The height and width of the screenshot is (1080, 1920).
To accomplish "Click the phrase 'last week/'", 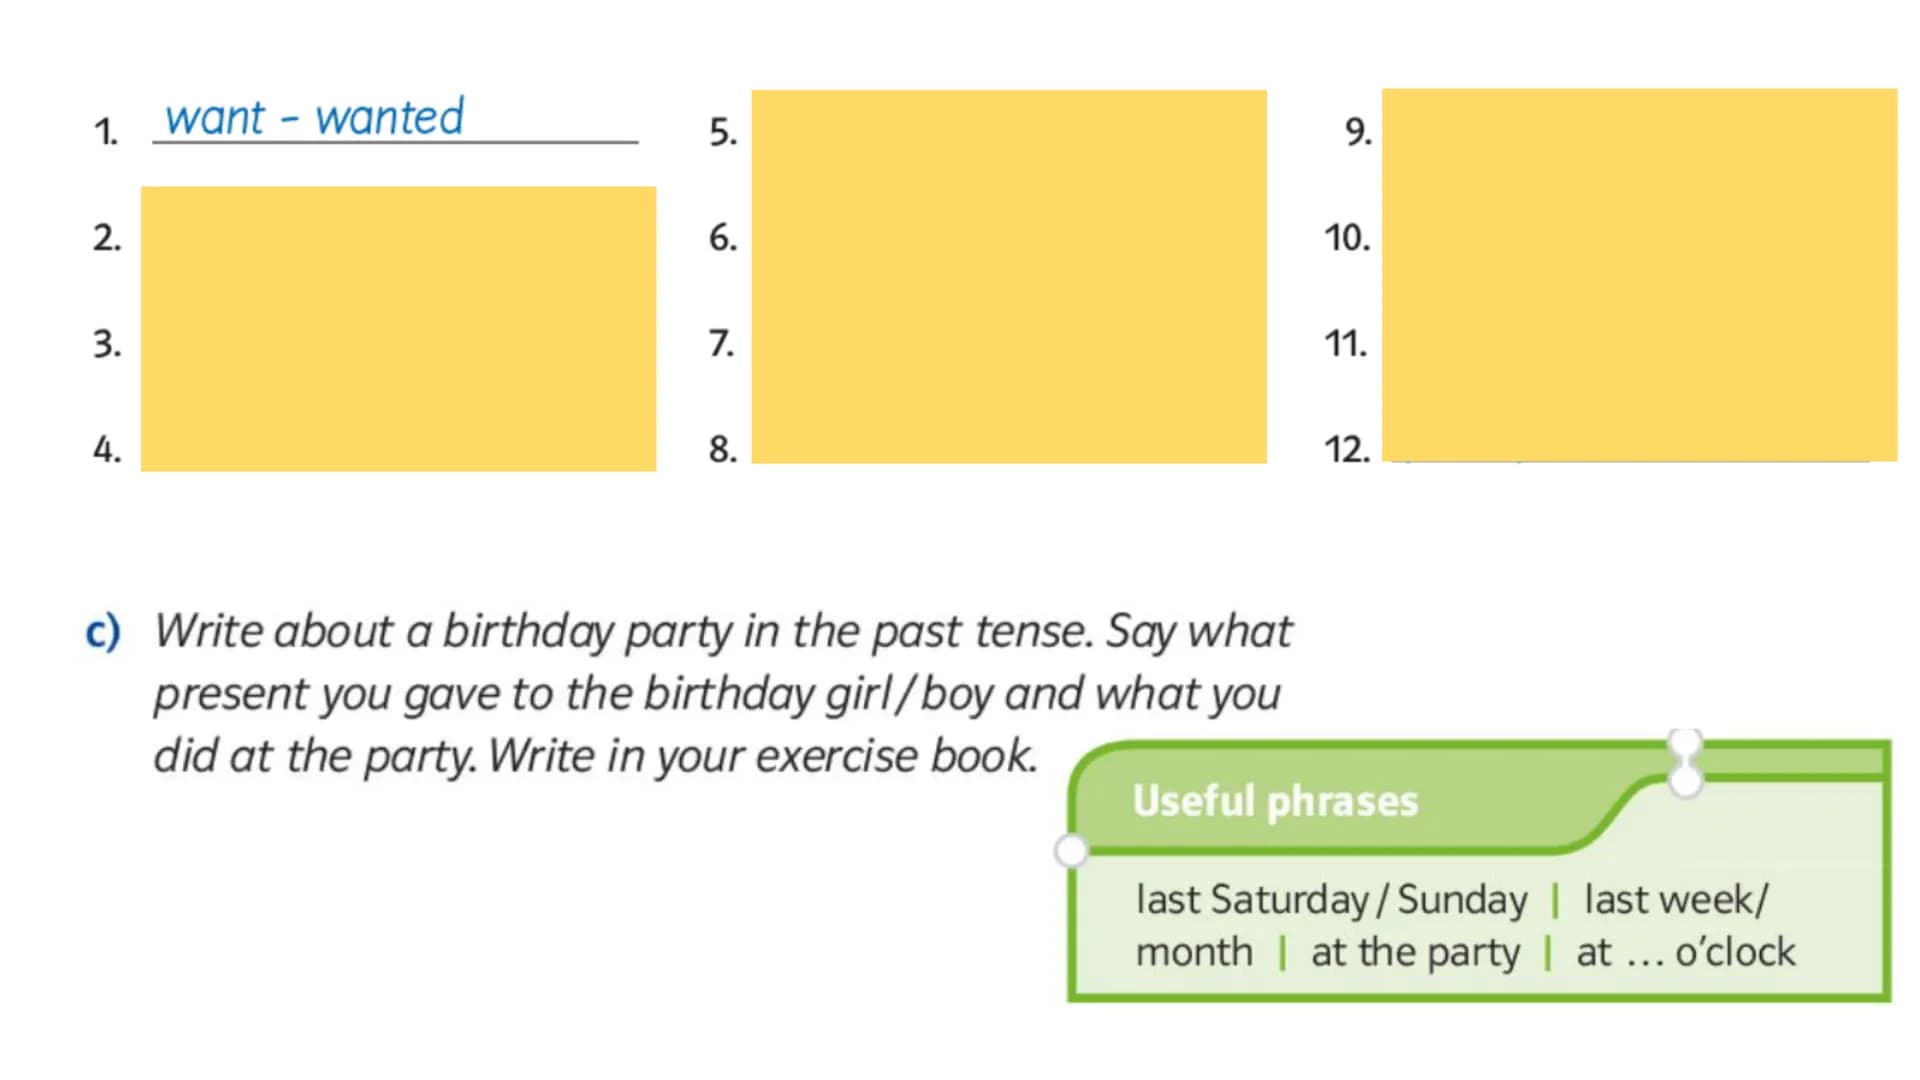I will click(1677, 899).
